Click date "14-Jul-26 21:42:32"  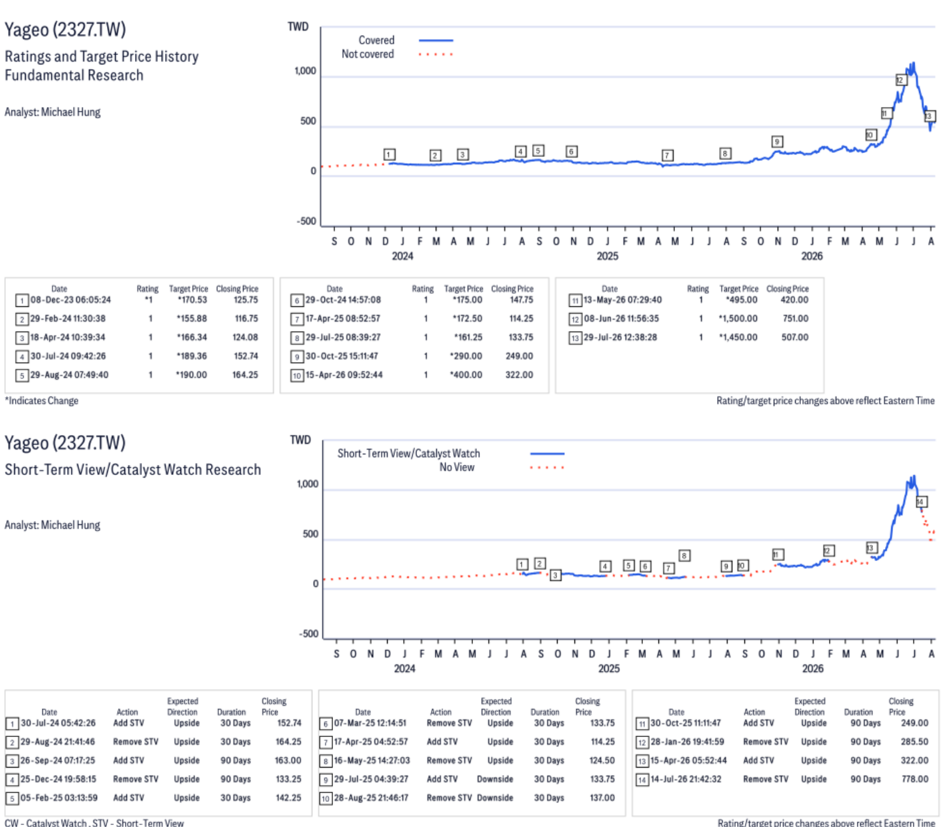pos(687,779)
